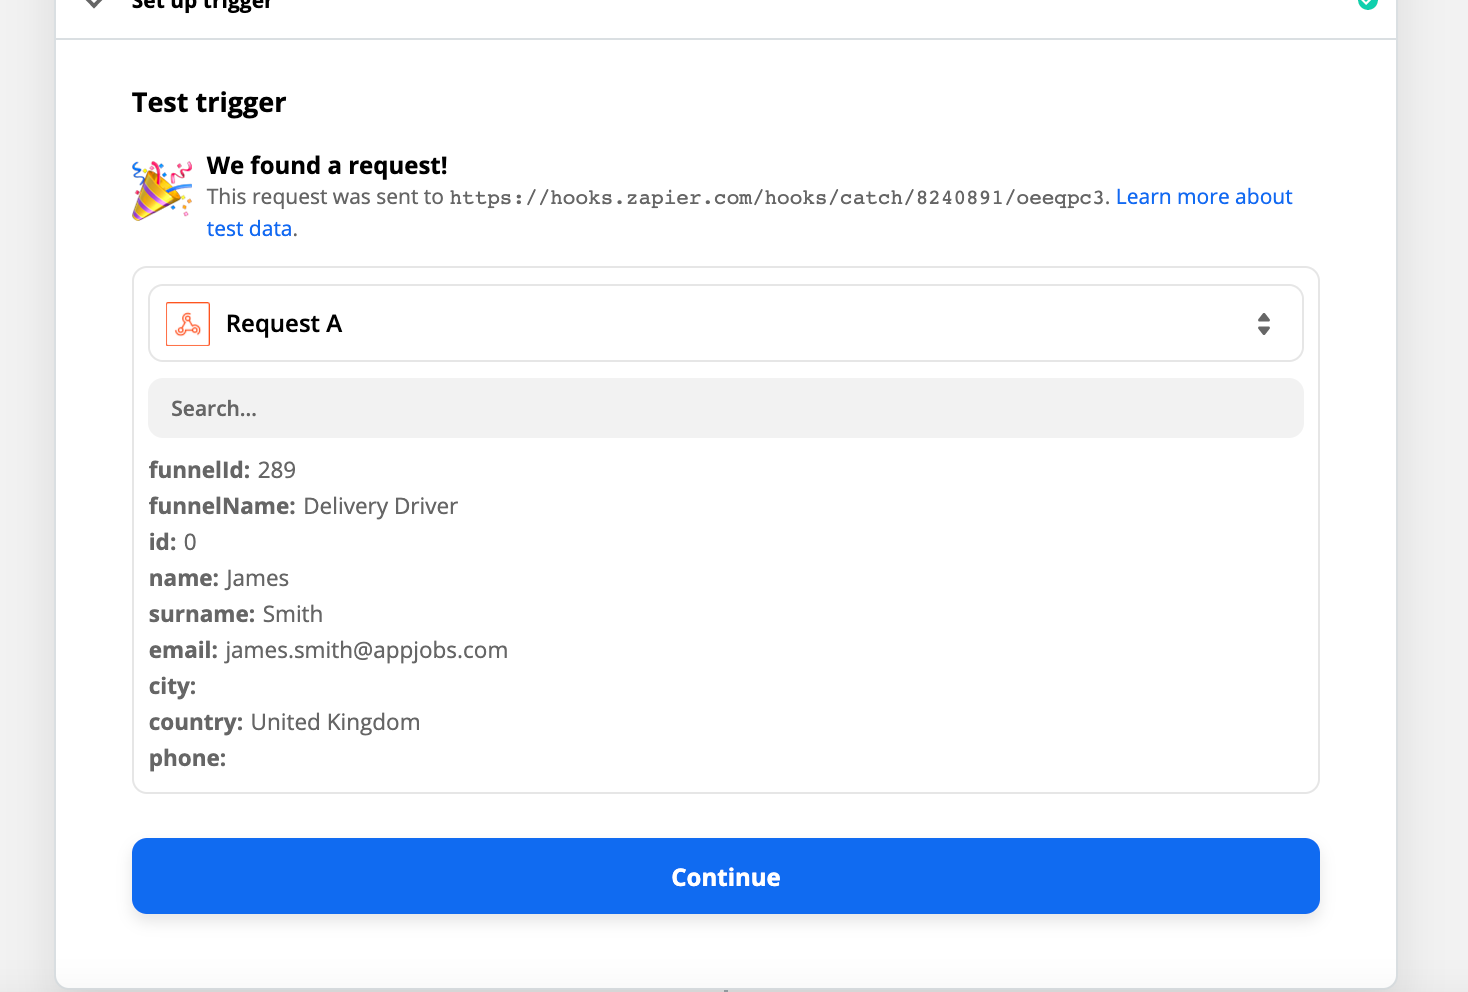
Task: Select the funnelId: 289 row
Action: 222,470
